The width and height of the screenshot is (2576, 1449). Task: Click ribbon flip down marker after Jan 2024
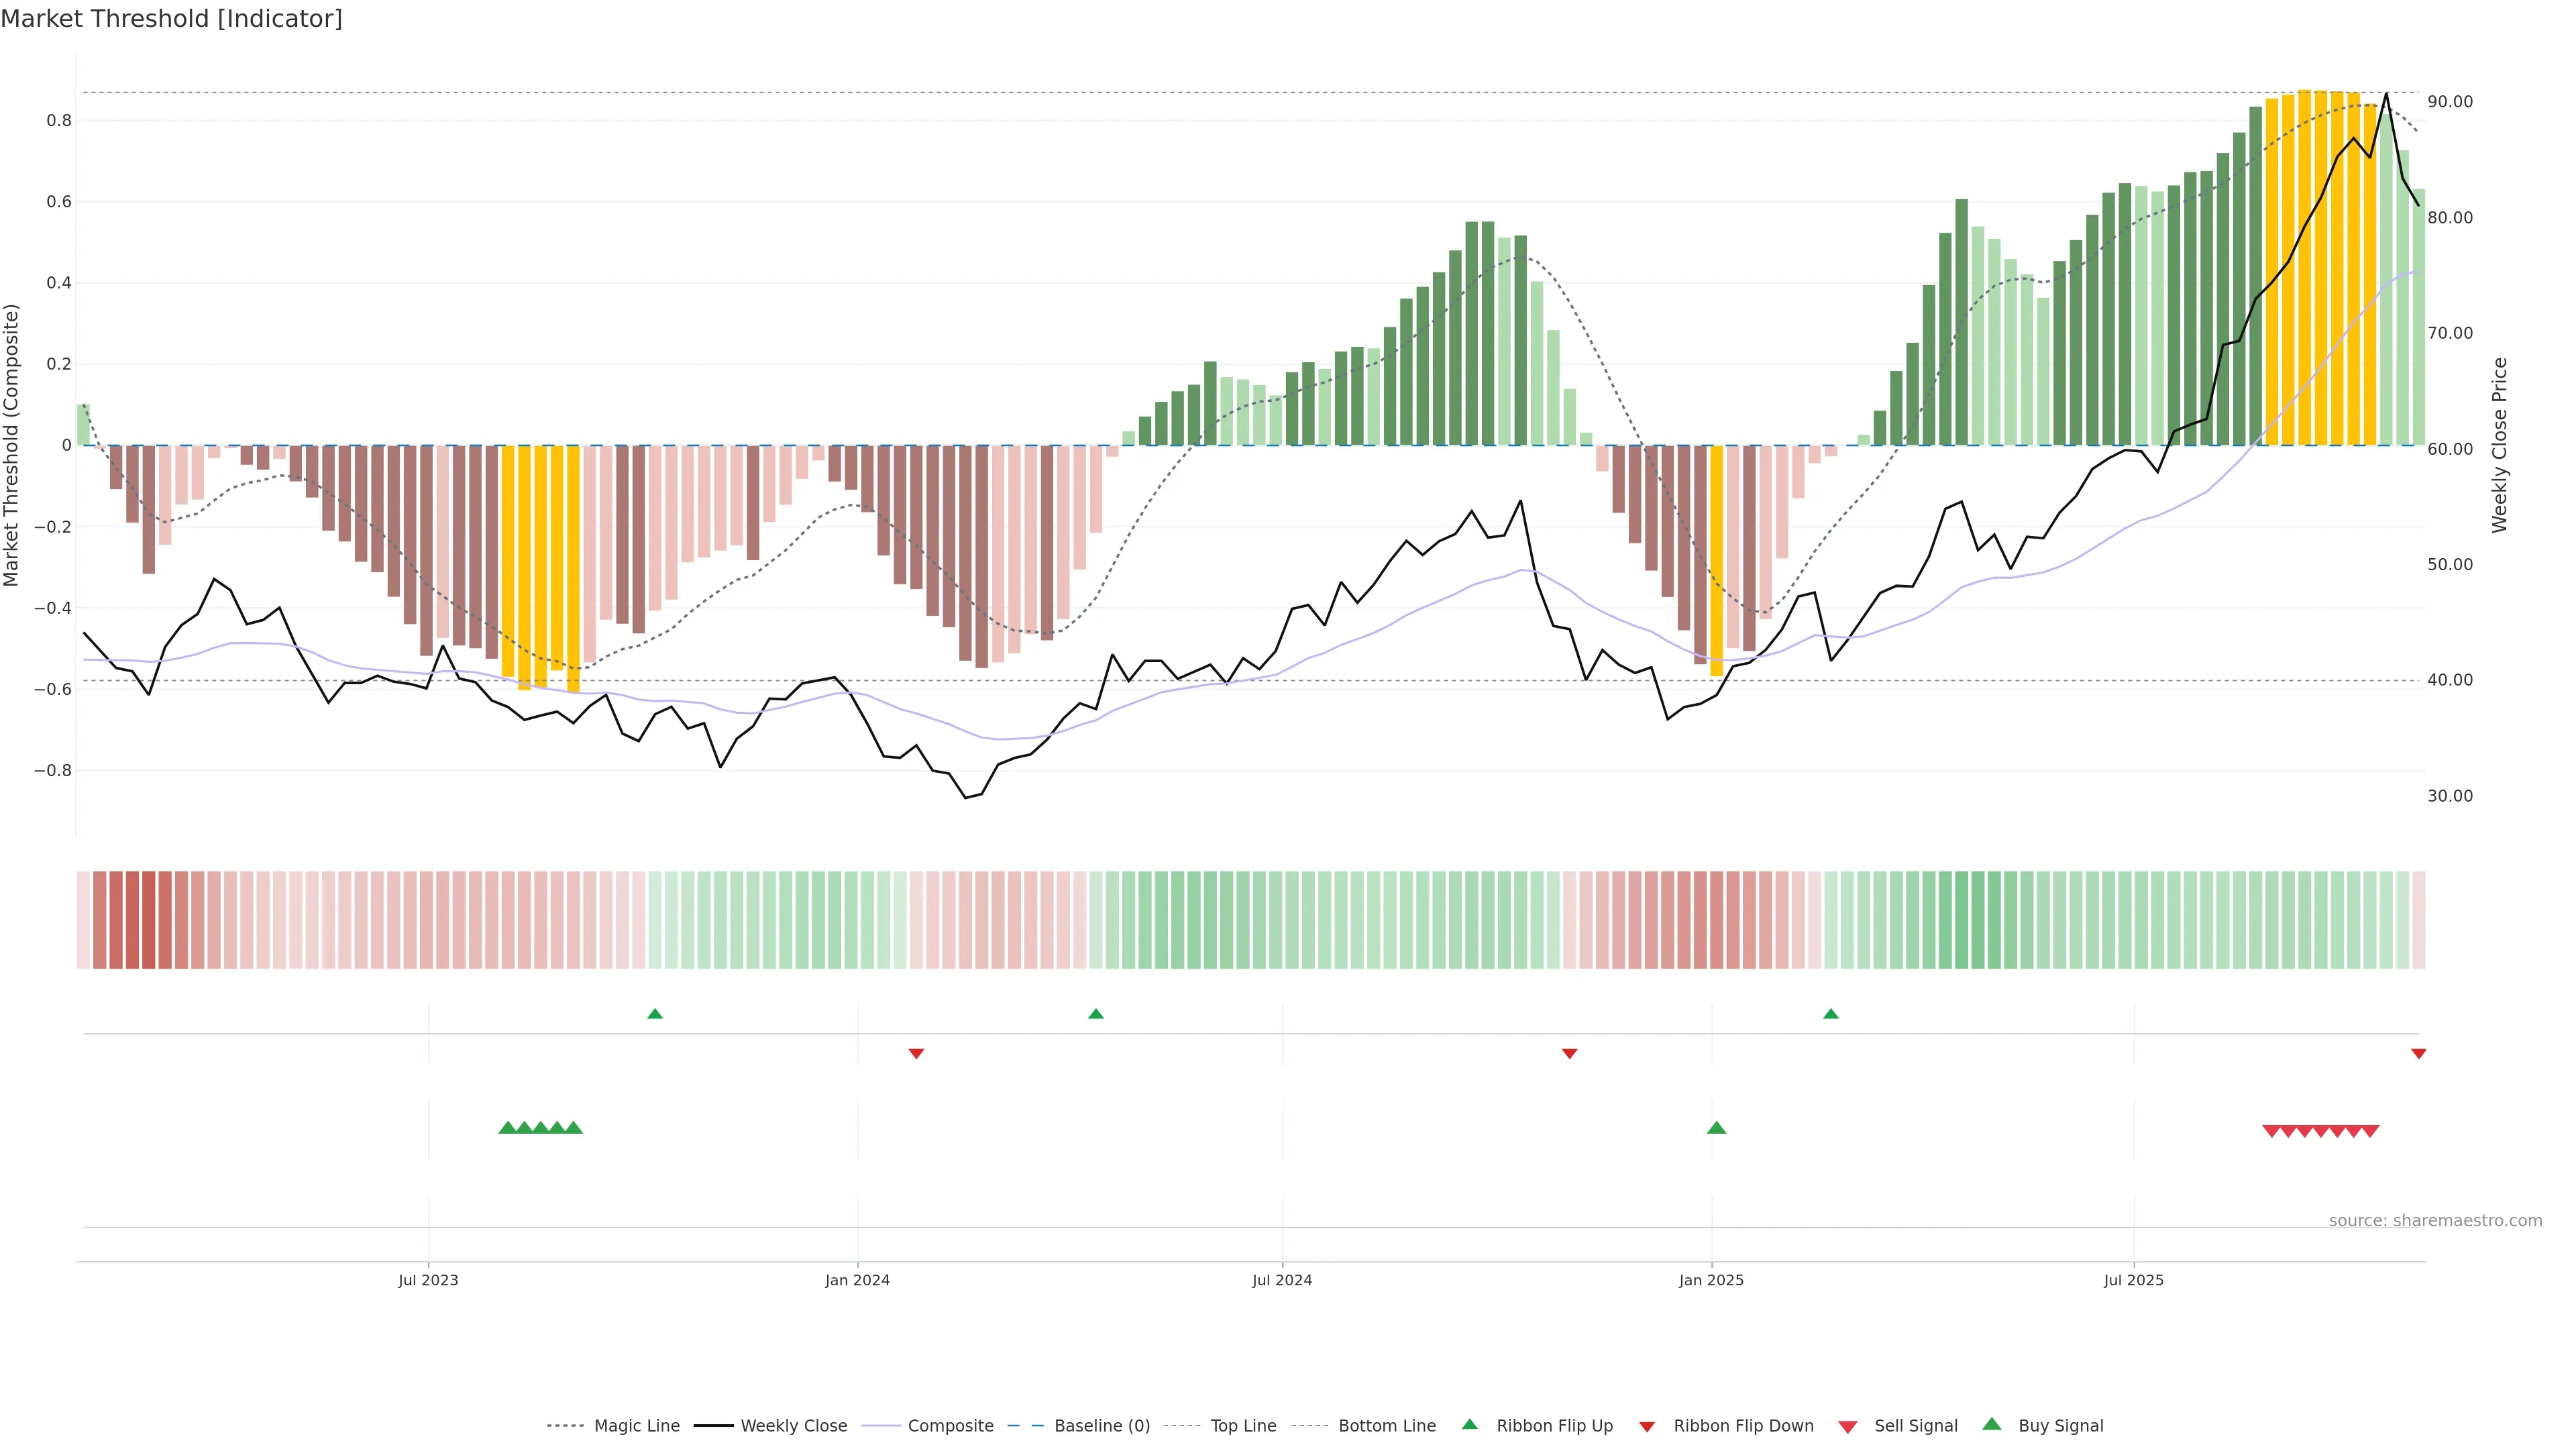pos(916,1053)
